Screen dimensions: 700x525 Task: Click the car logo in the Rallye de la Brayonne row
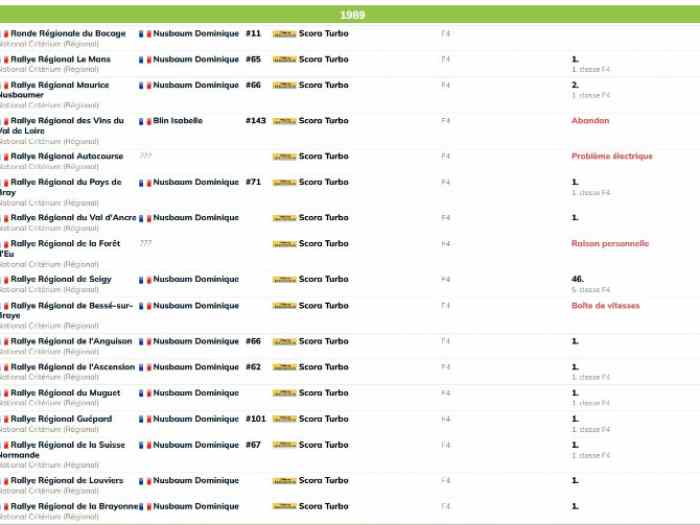coord(284,507)
